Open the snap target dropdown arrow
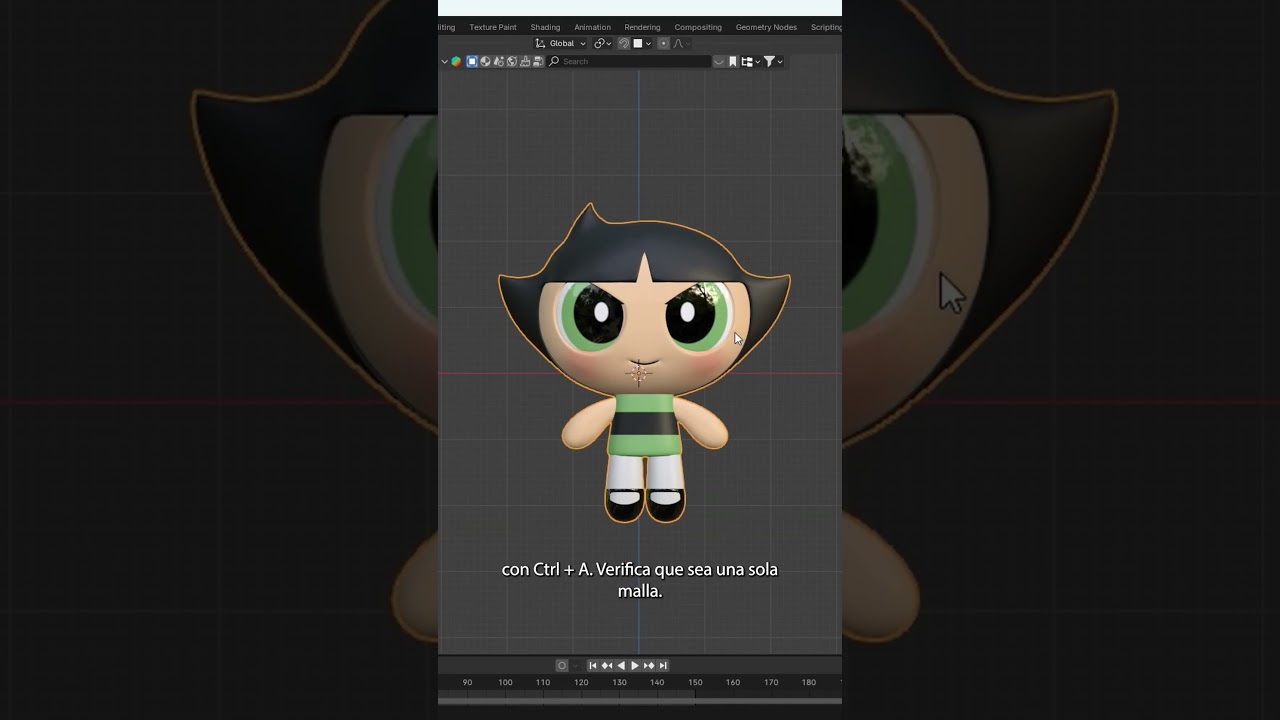The height and width of the screenshot is (720, 1280). click(648, 43)
